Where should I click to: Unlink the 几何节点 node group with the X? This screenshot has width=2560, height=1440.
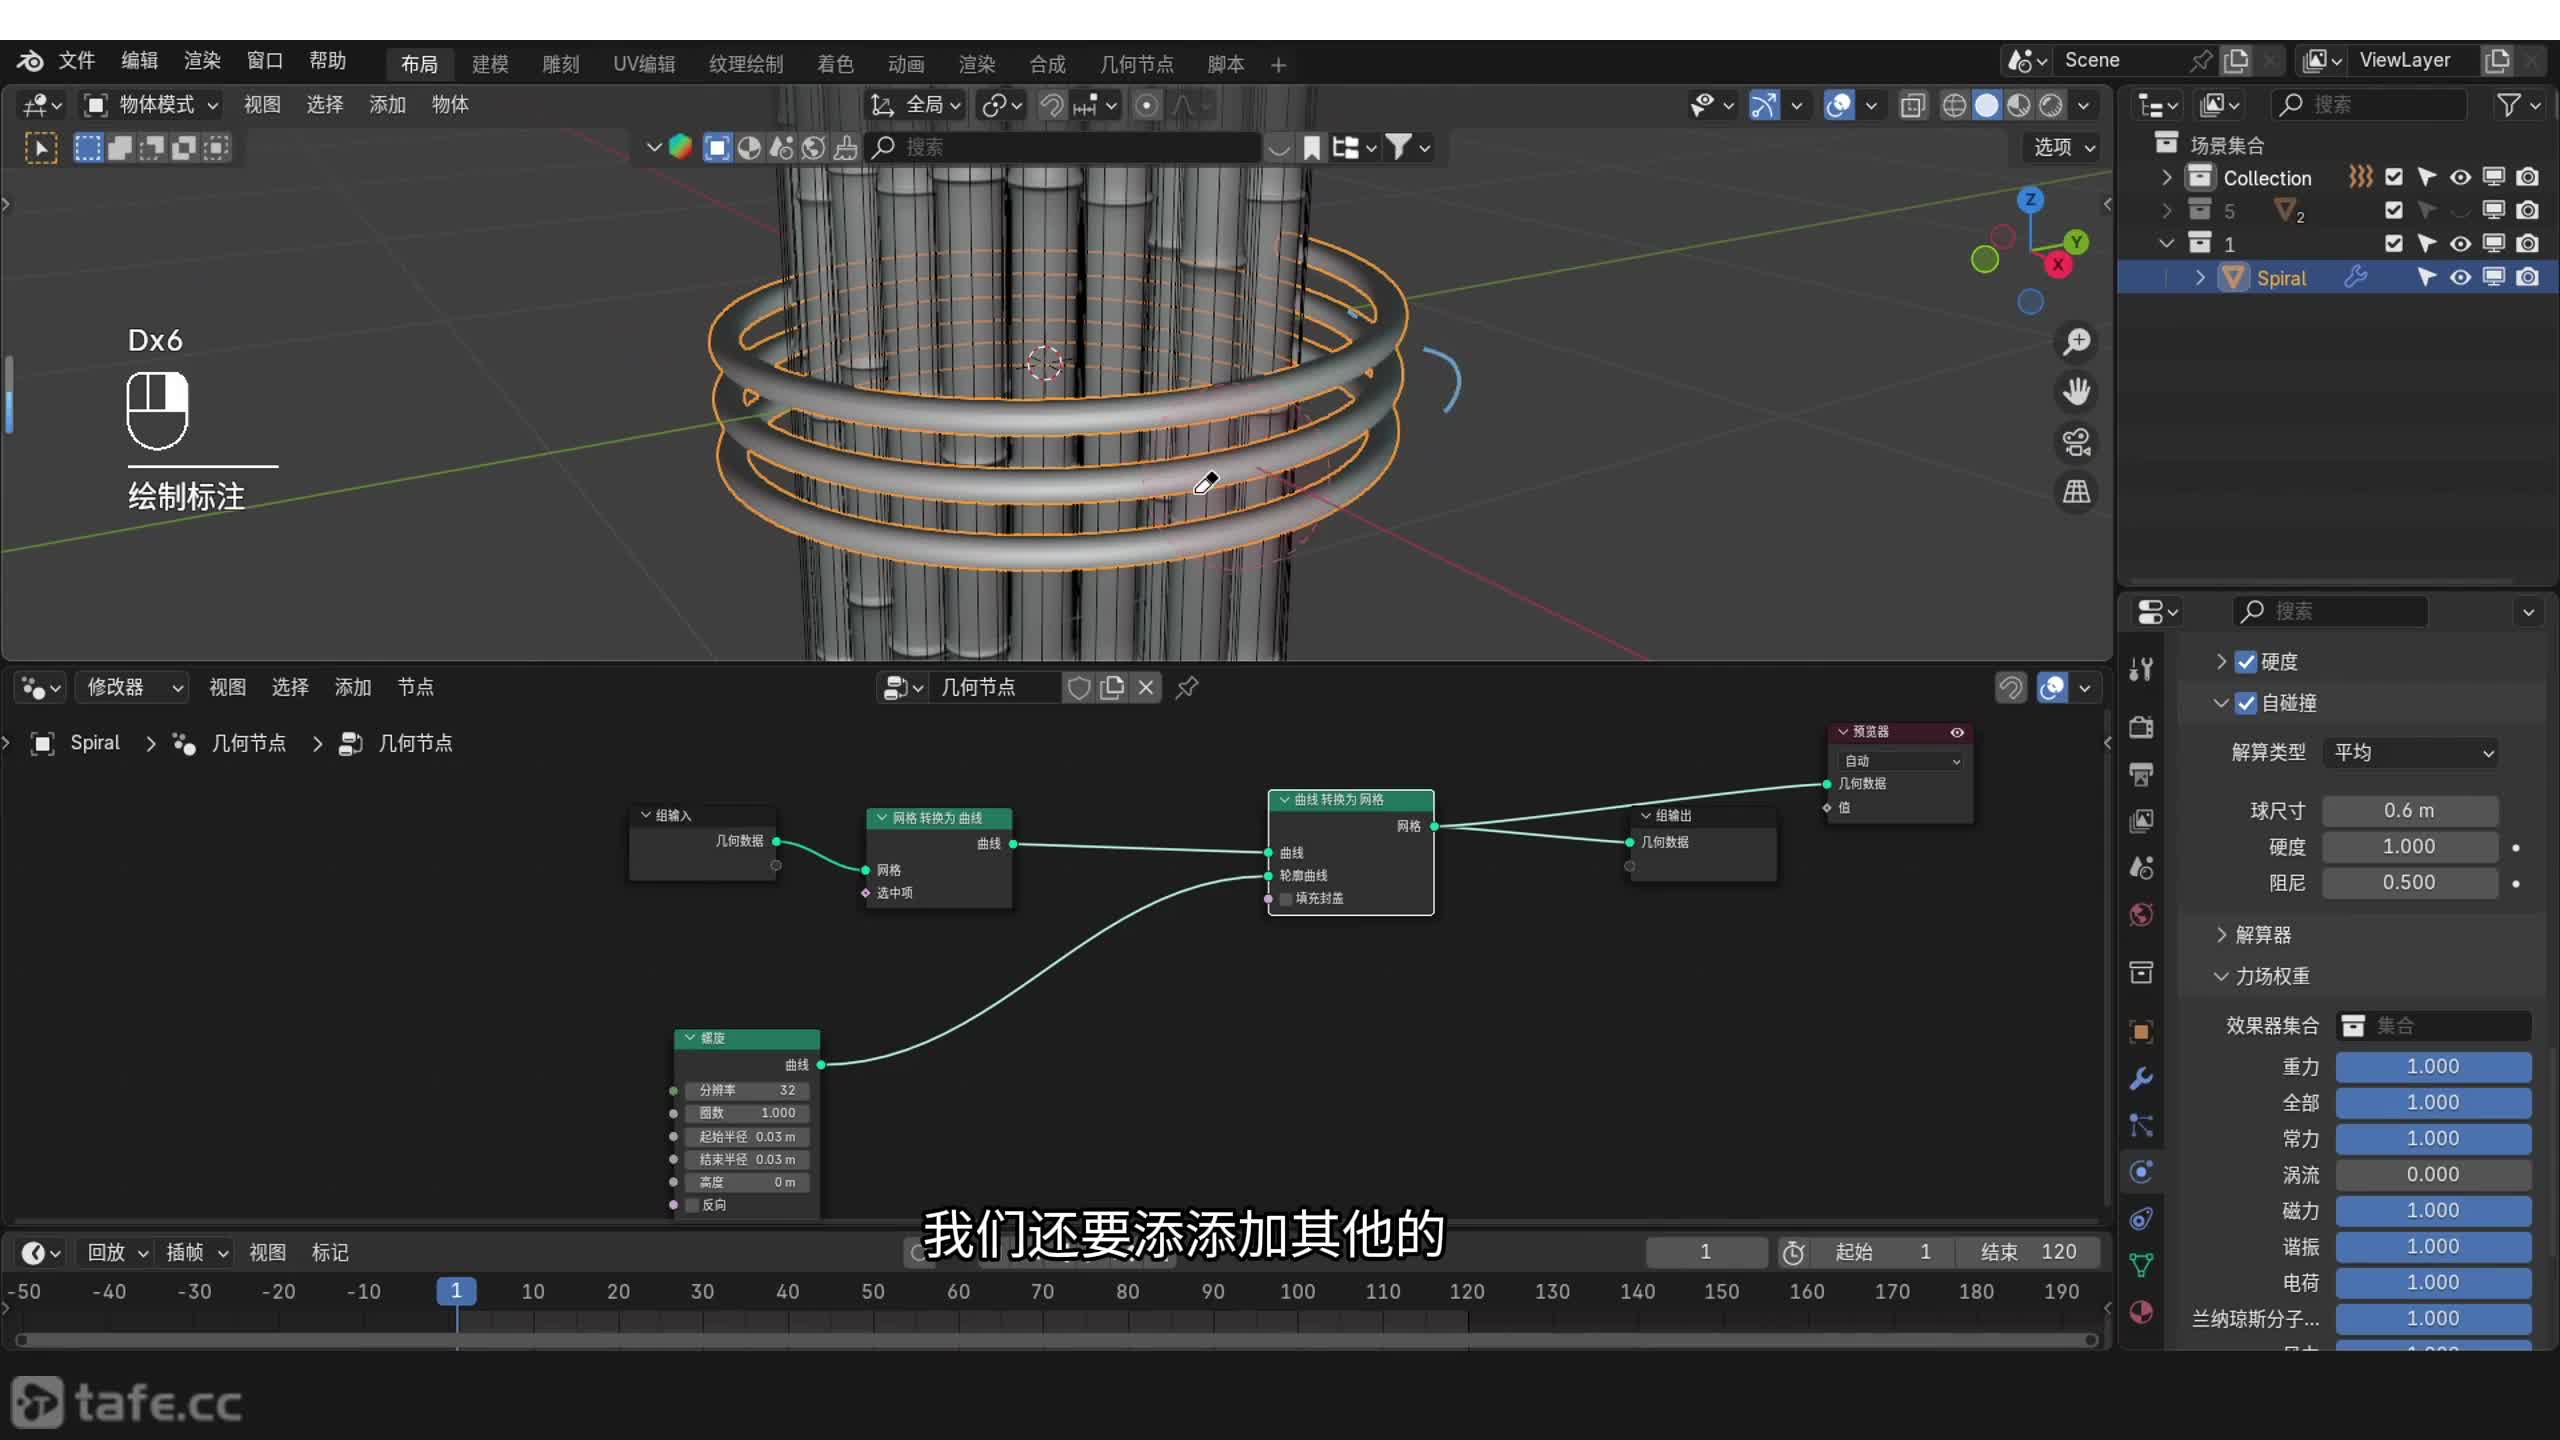point(1146,688)
